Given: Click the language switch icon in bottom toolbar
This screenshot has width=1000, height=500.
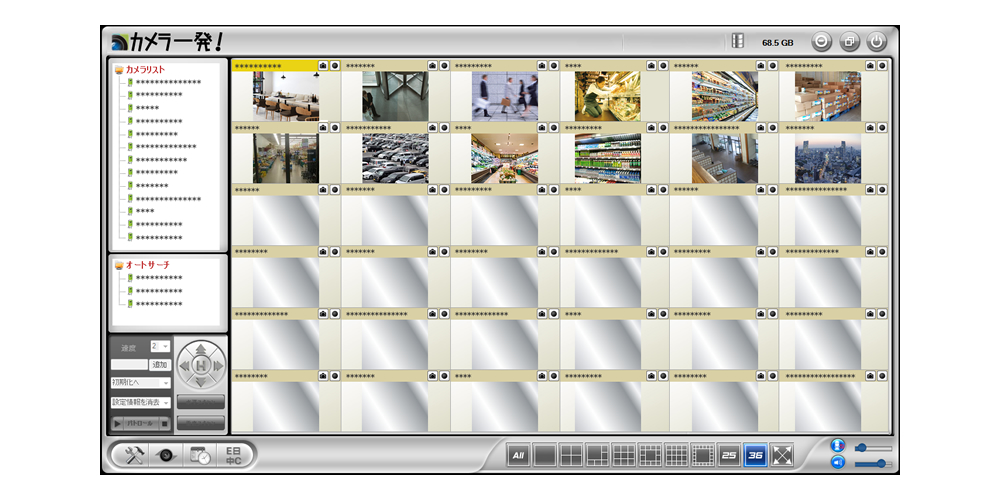Looking at the screenshot, I should pyautogui.click(x=235, y=455).
